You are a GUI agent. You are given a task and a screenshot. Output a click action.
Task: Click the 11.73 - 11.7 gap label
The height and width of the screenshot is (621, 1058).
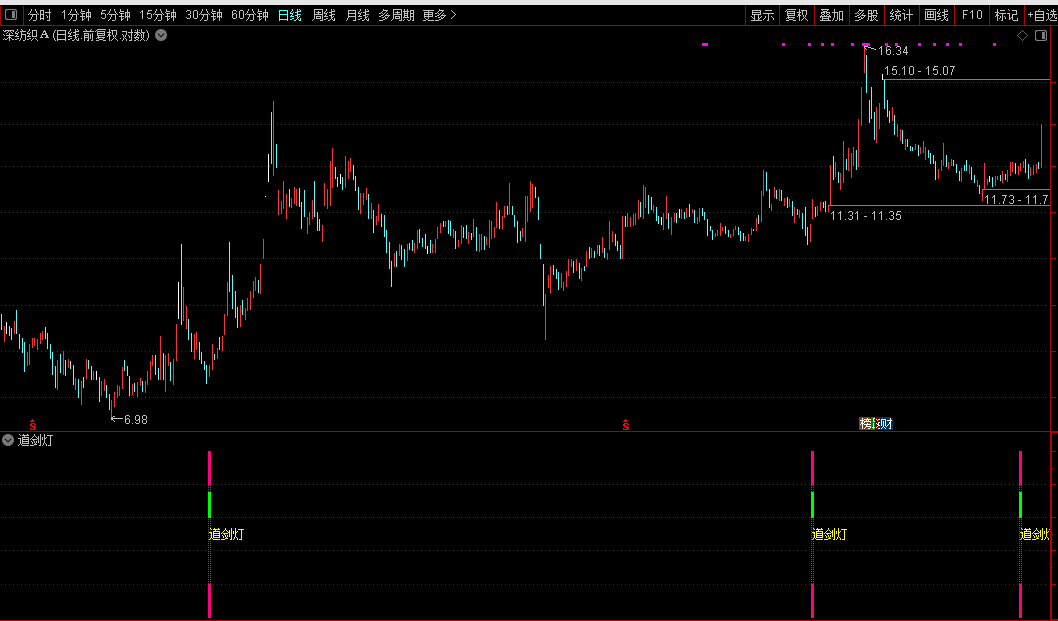[x=1016, y=199]
